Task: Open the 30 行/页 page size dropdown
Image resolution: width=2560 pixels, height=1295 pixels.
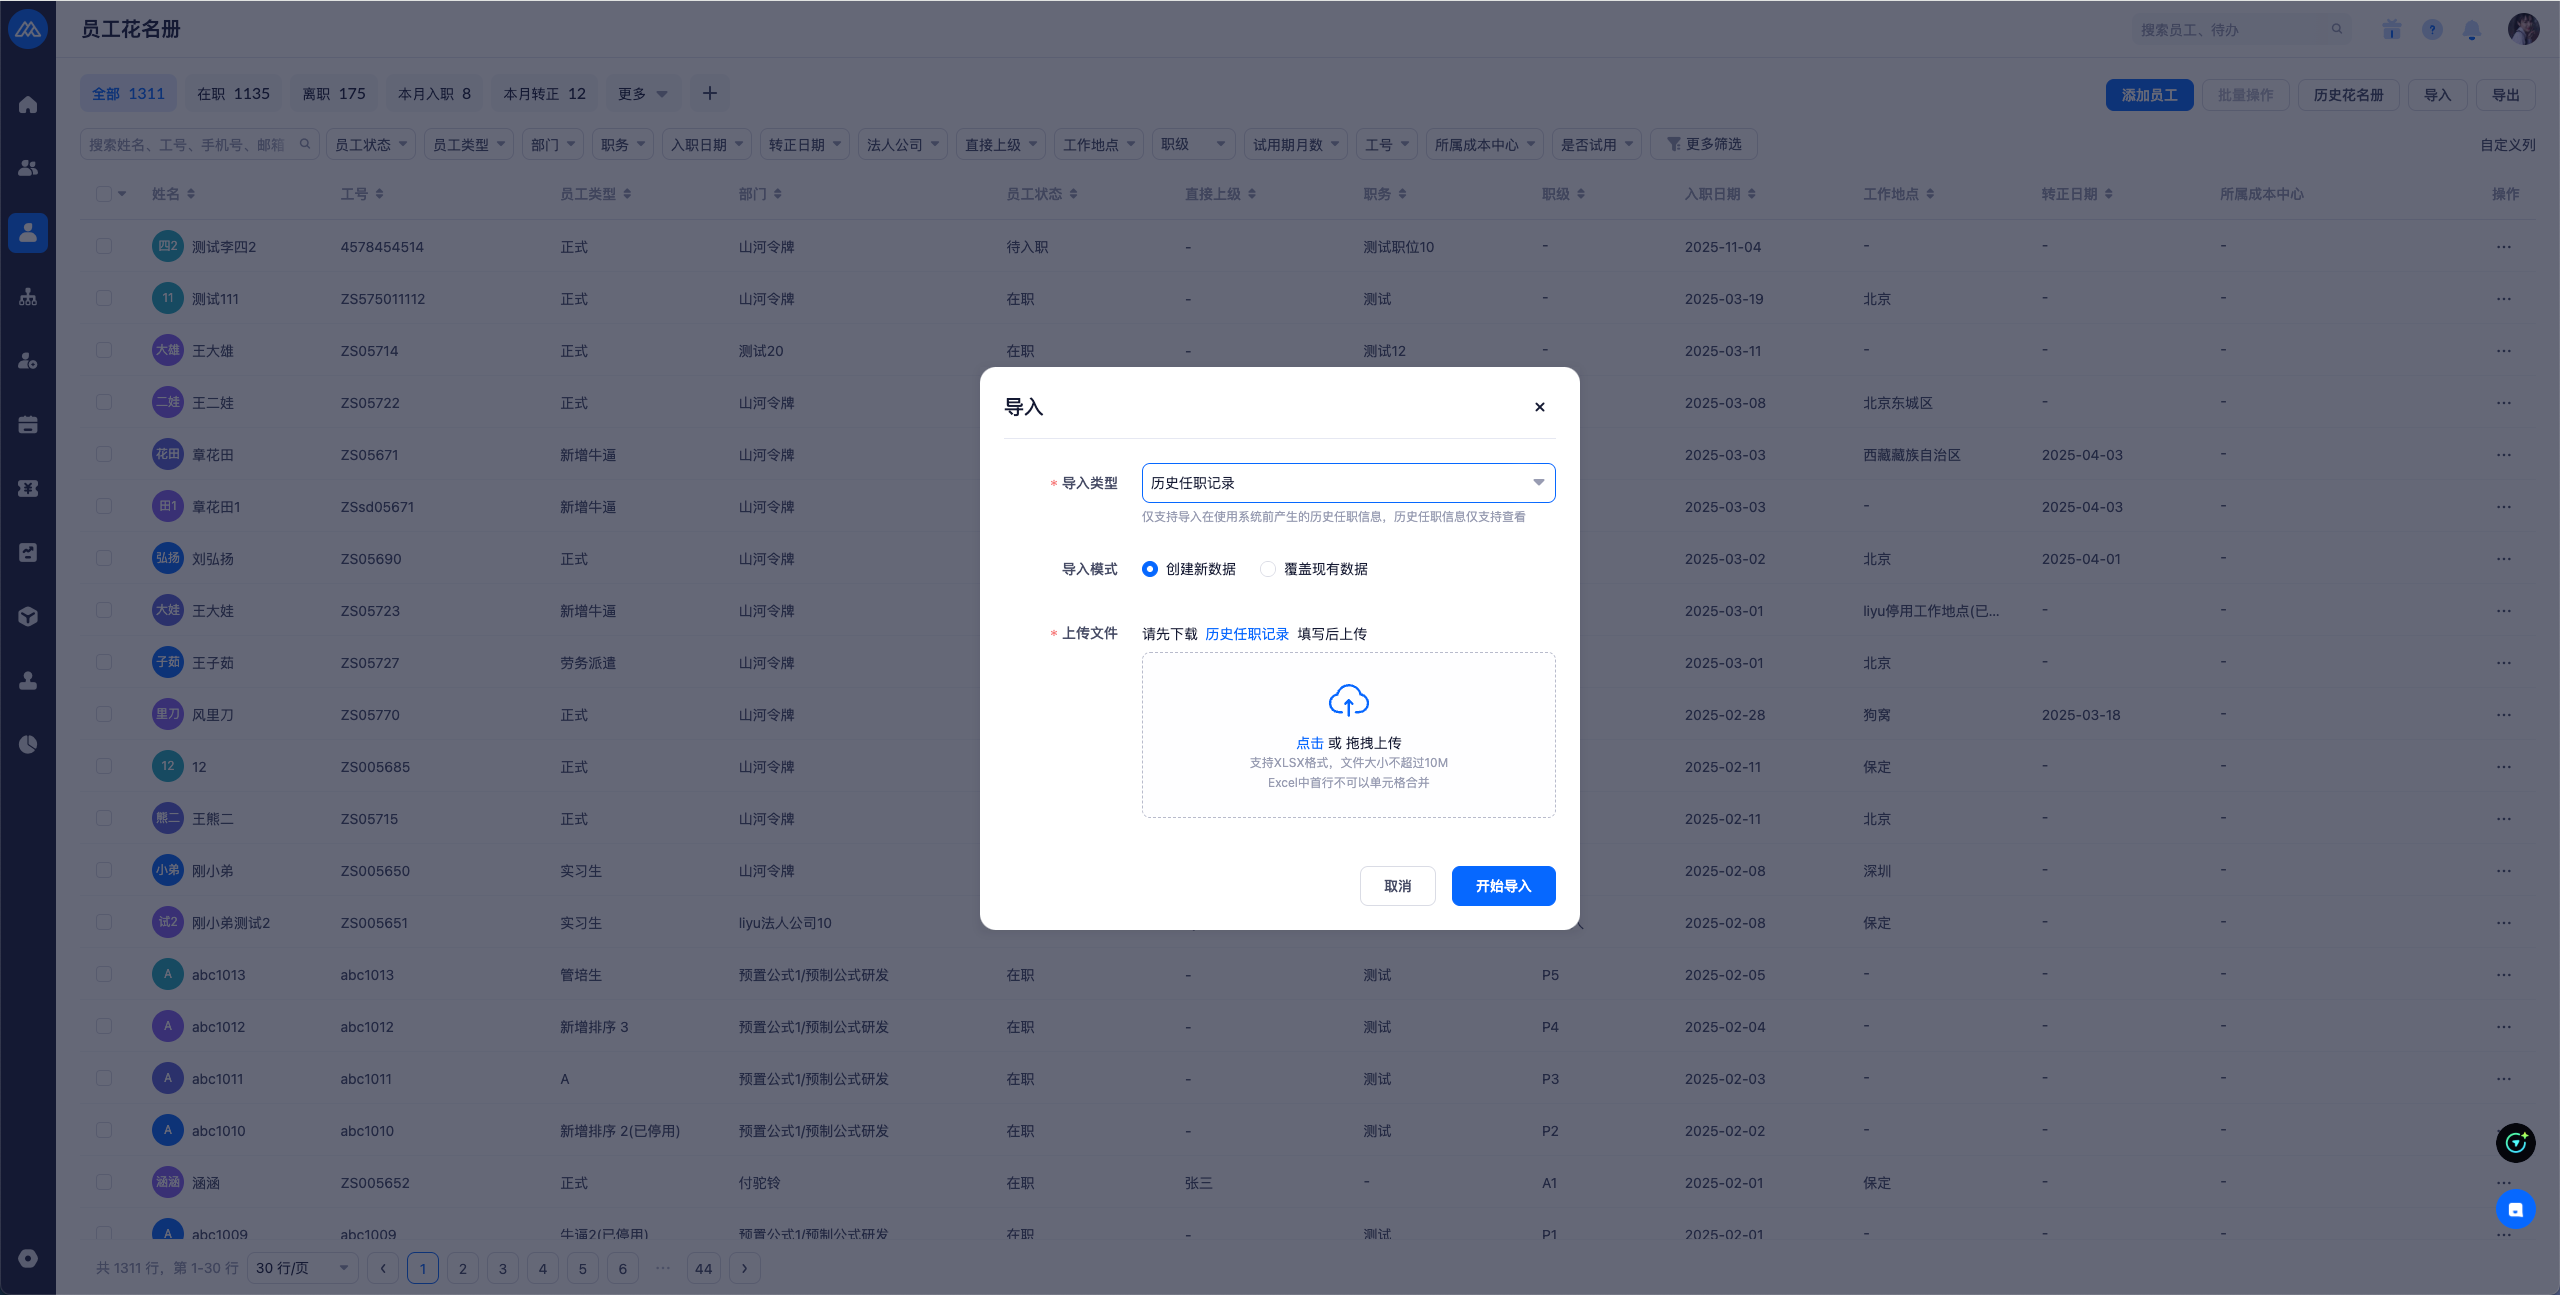Action: coord(301,1268)
